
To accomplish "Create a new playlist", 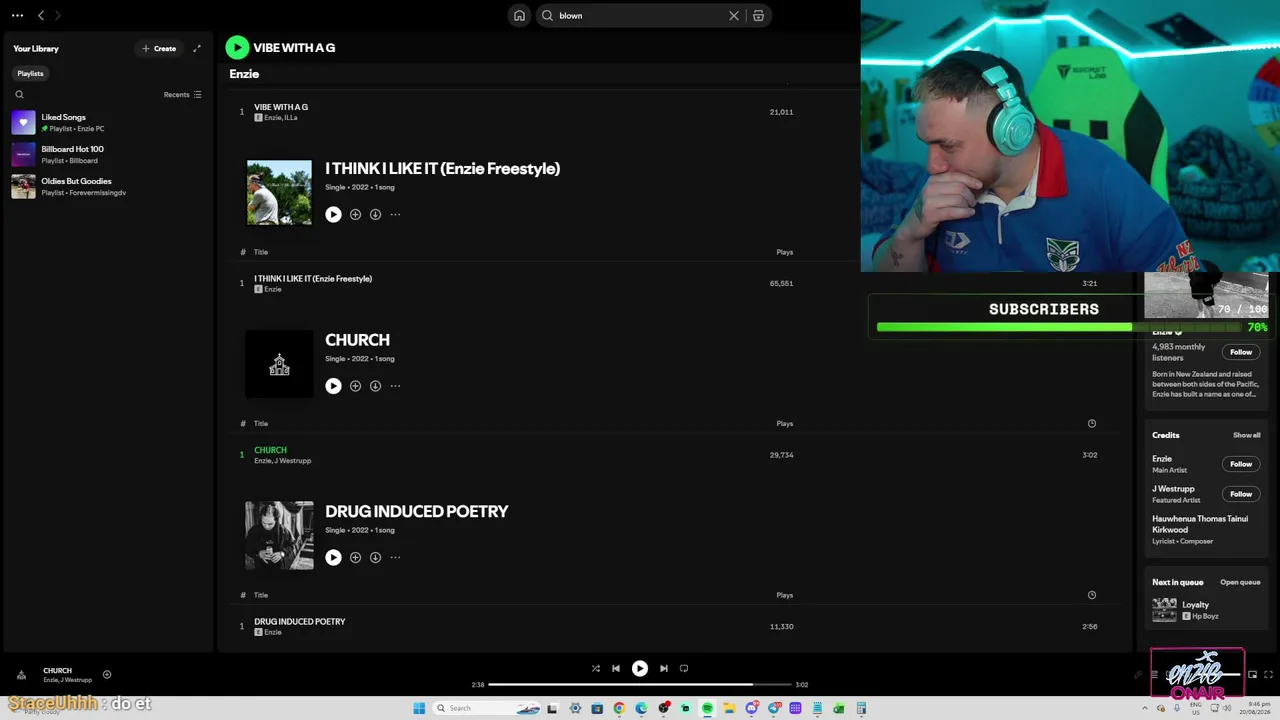I will coord(159,48).
